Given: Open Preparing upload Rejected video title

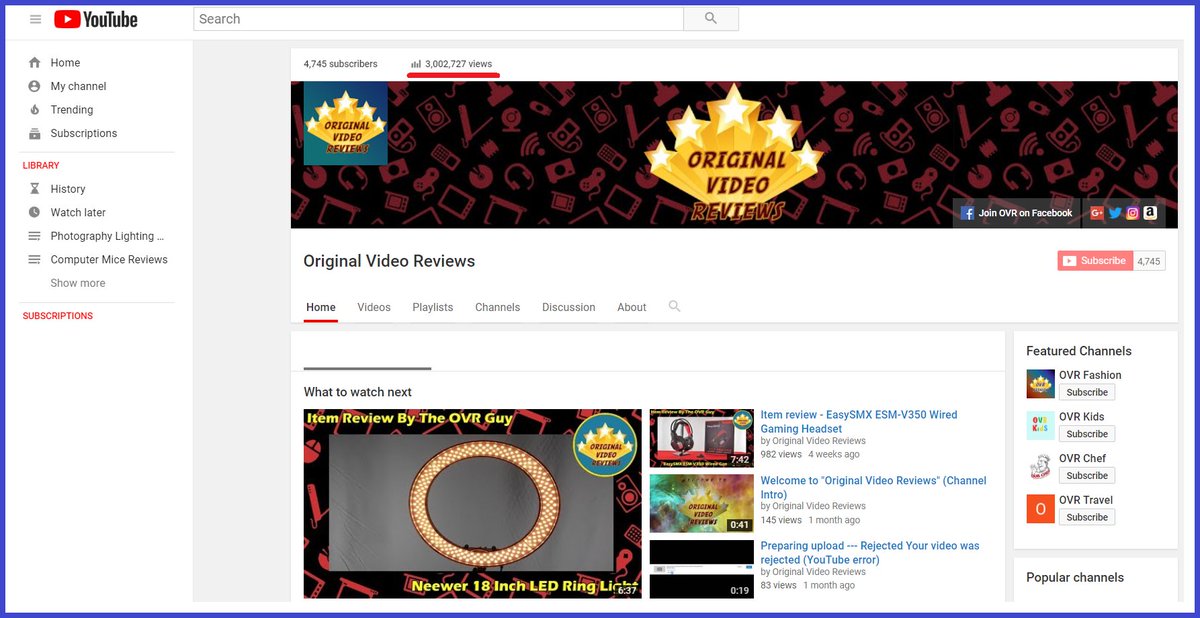Looking at the screenshot, I should point(870,553).
